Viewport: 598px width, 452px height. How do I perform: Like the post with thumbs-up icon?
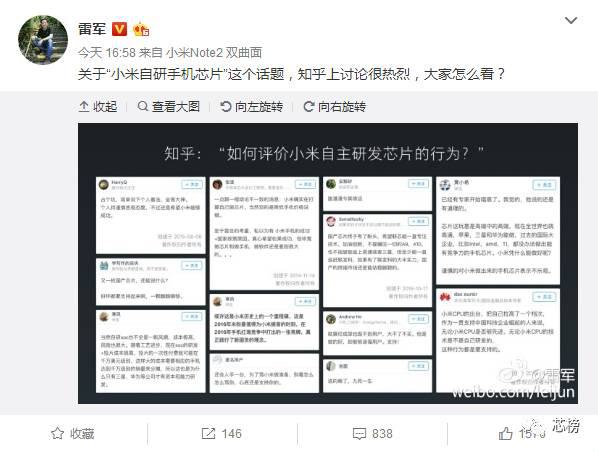505,433
